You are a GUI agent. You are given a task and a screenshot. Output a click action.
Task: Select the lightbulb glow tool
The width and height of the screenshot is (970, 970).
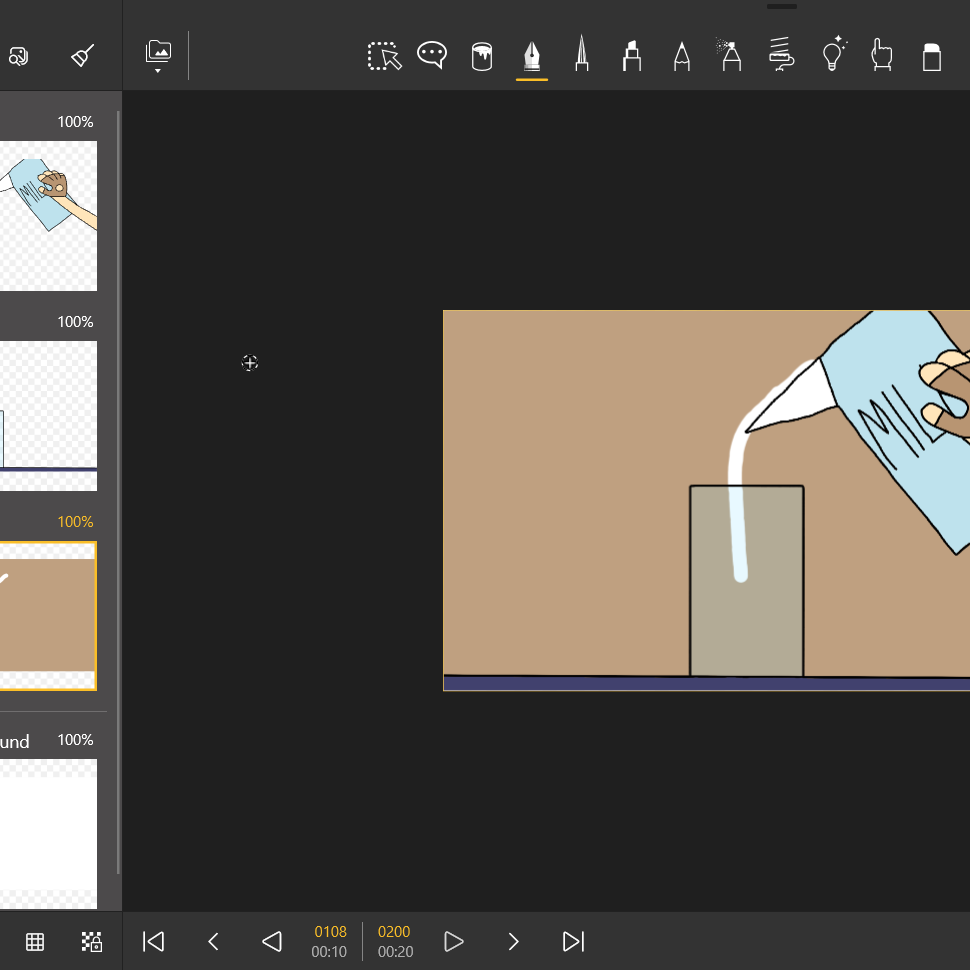tap(833, 55)
